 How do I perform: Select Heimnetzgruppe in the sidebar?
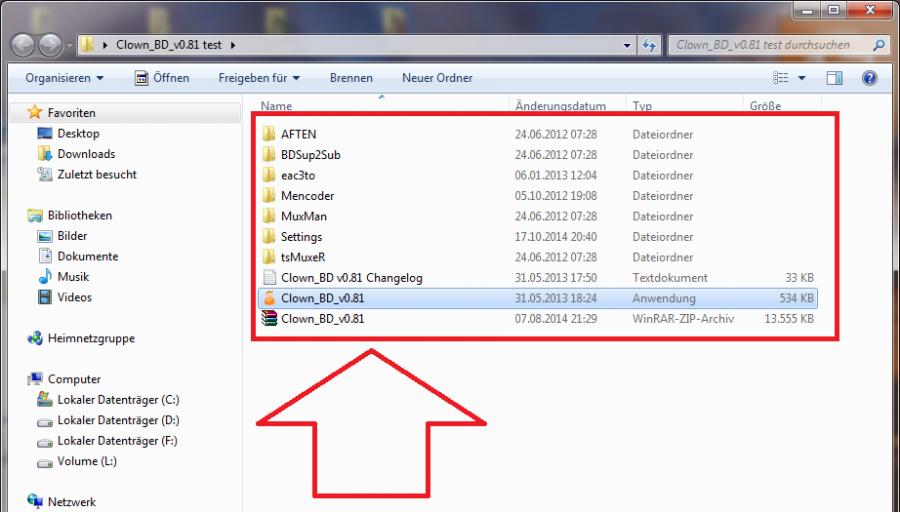coord(91,339)
